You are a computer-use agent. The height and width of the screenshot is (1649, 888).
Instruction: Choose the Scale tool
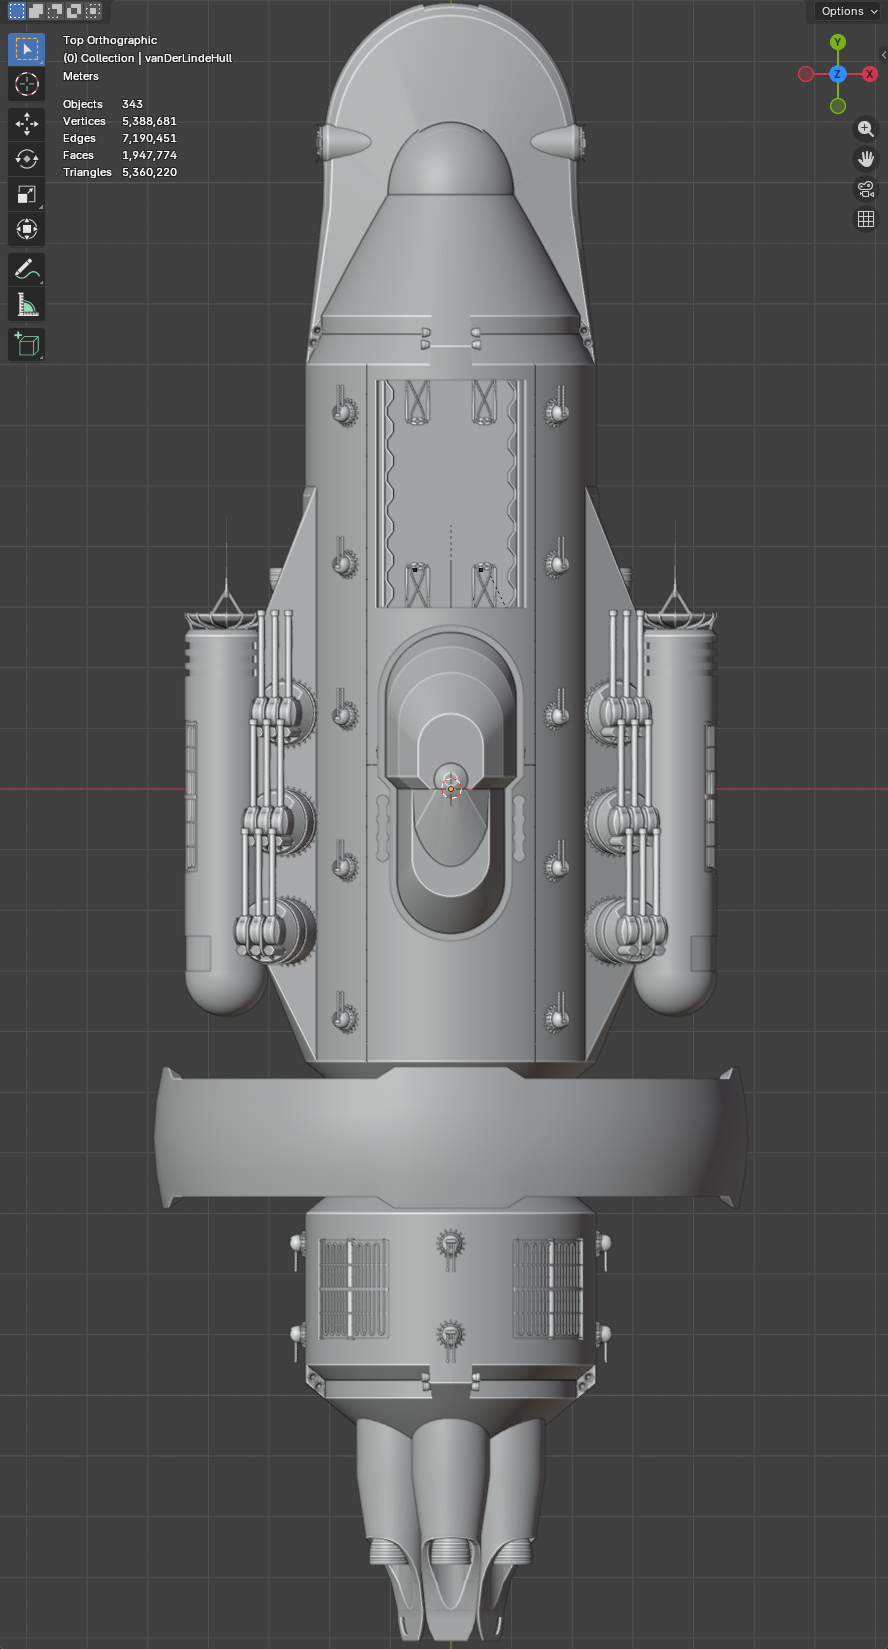point(27,194)
